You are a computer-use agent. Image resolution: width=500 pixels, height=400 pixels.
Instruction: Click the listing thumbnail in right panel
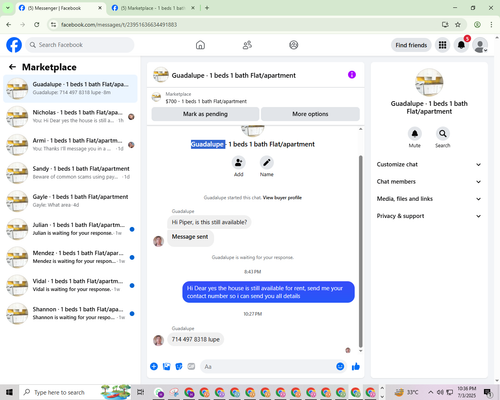click(x=429, y=82)
